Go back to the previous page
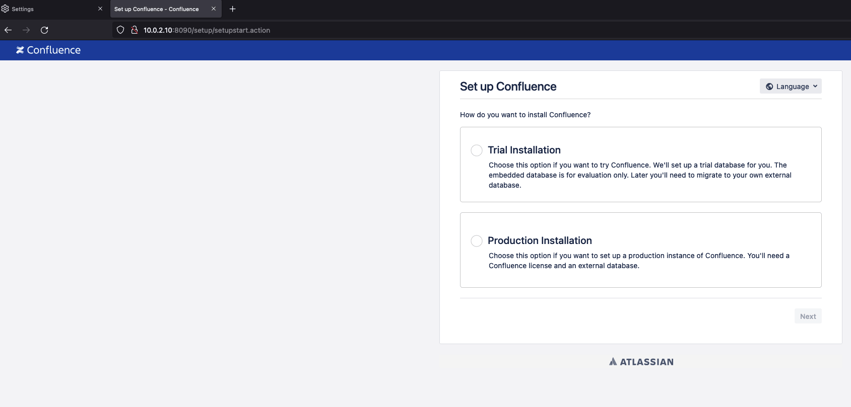 click(8, 30)
